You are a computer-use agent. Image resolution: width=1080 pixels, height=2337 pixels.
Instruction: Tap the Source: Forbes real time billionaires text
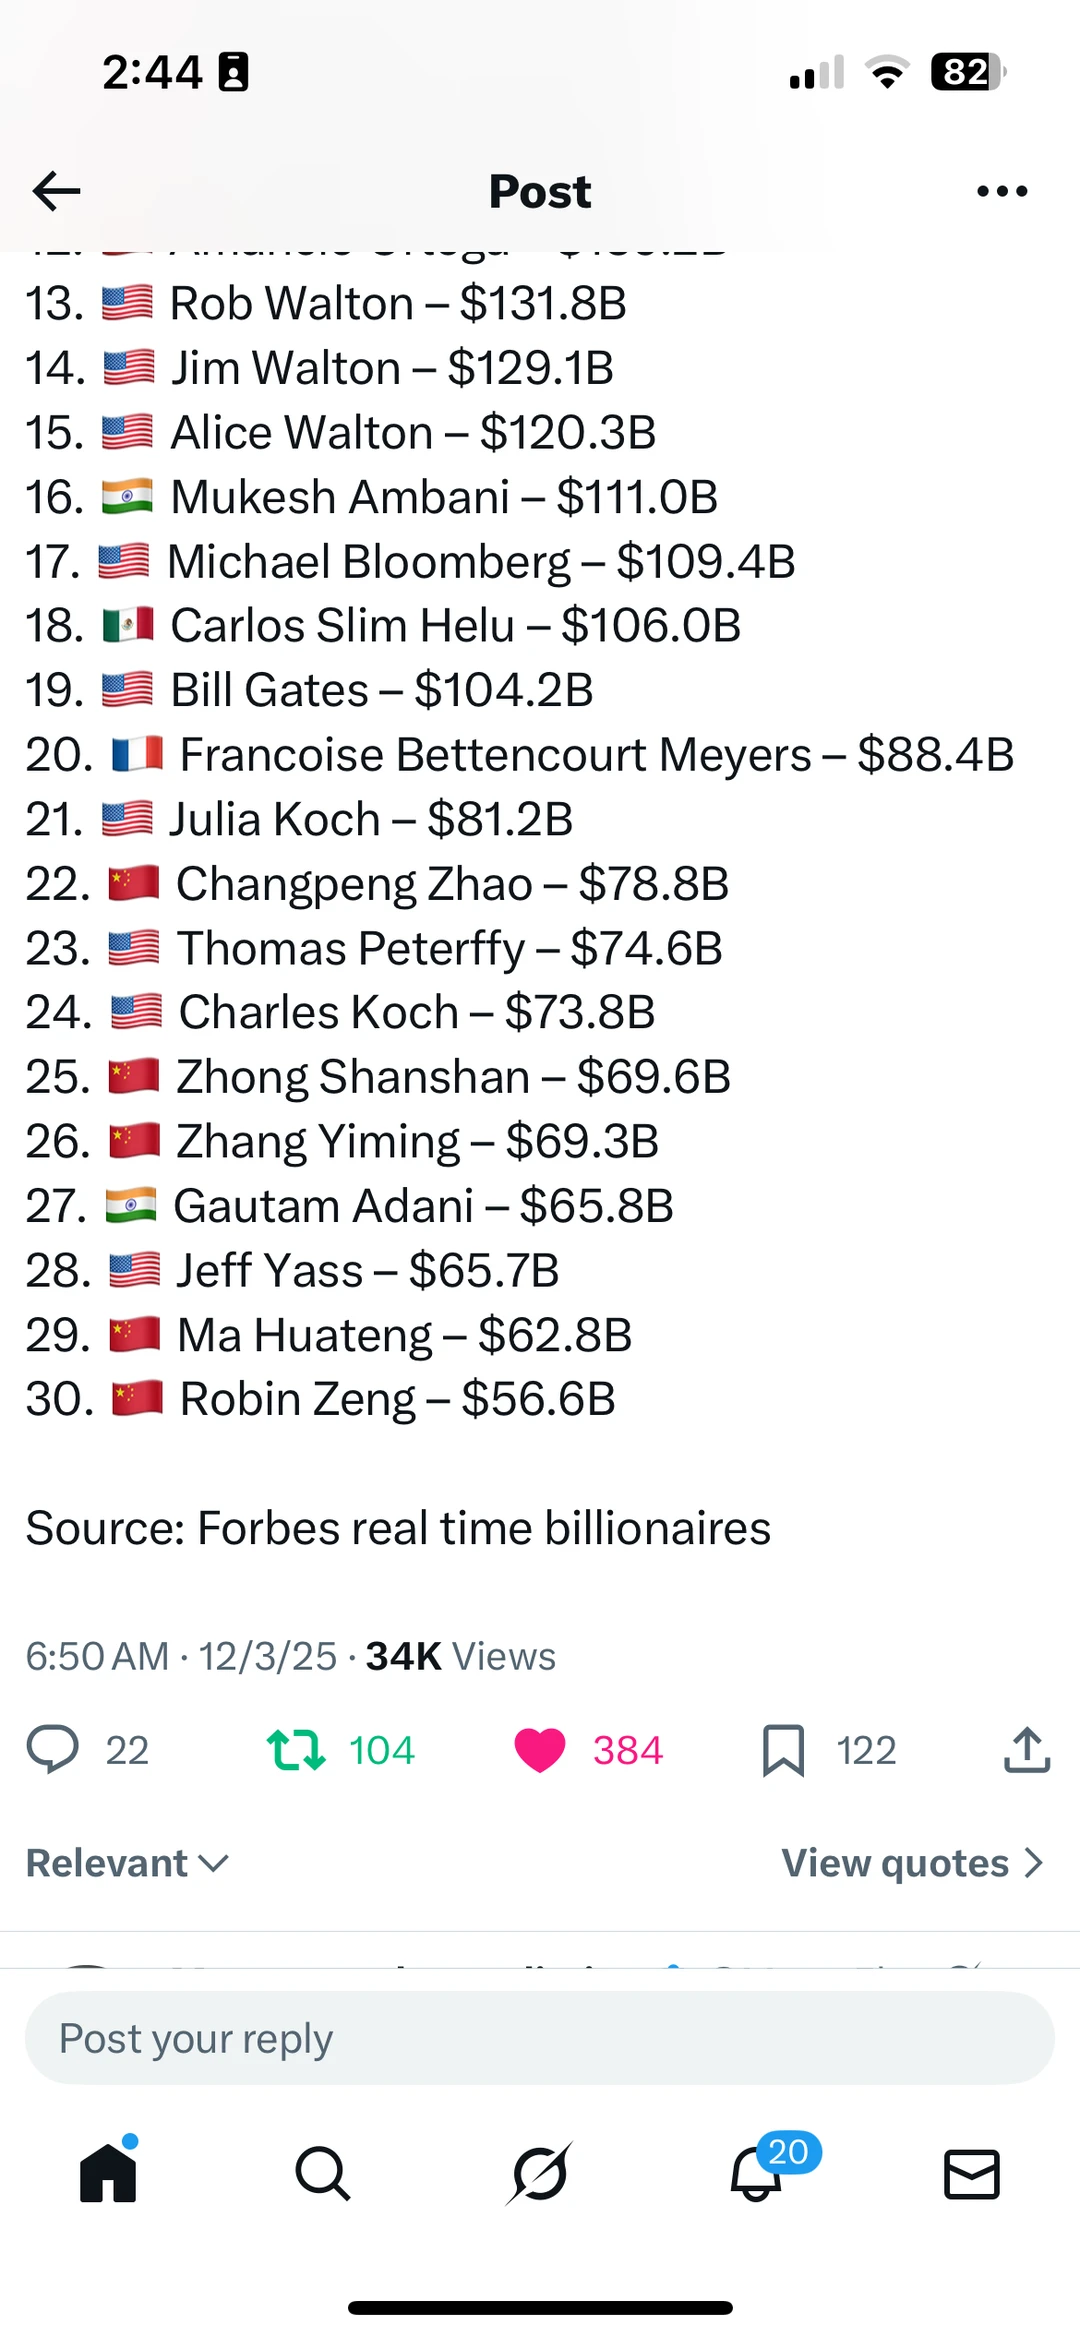click(x=398, y=1528)
